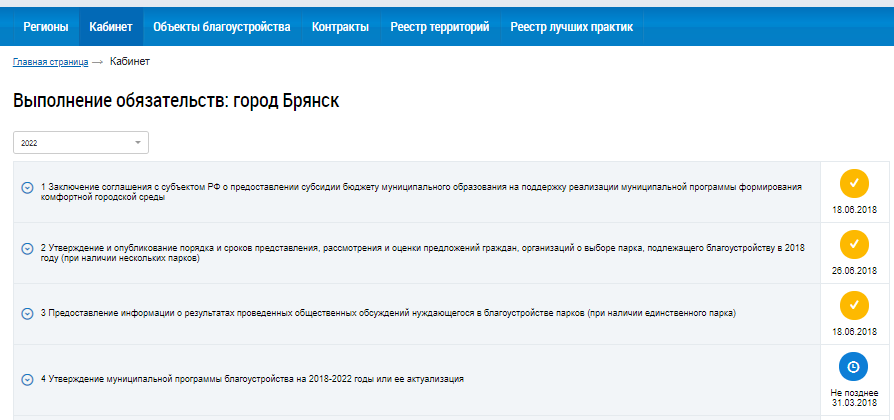Click the text of obligation 1 on the subsidy agreement
Screen dimensions: 894x420
coord(420,192)
